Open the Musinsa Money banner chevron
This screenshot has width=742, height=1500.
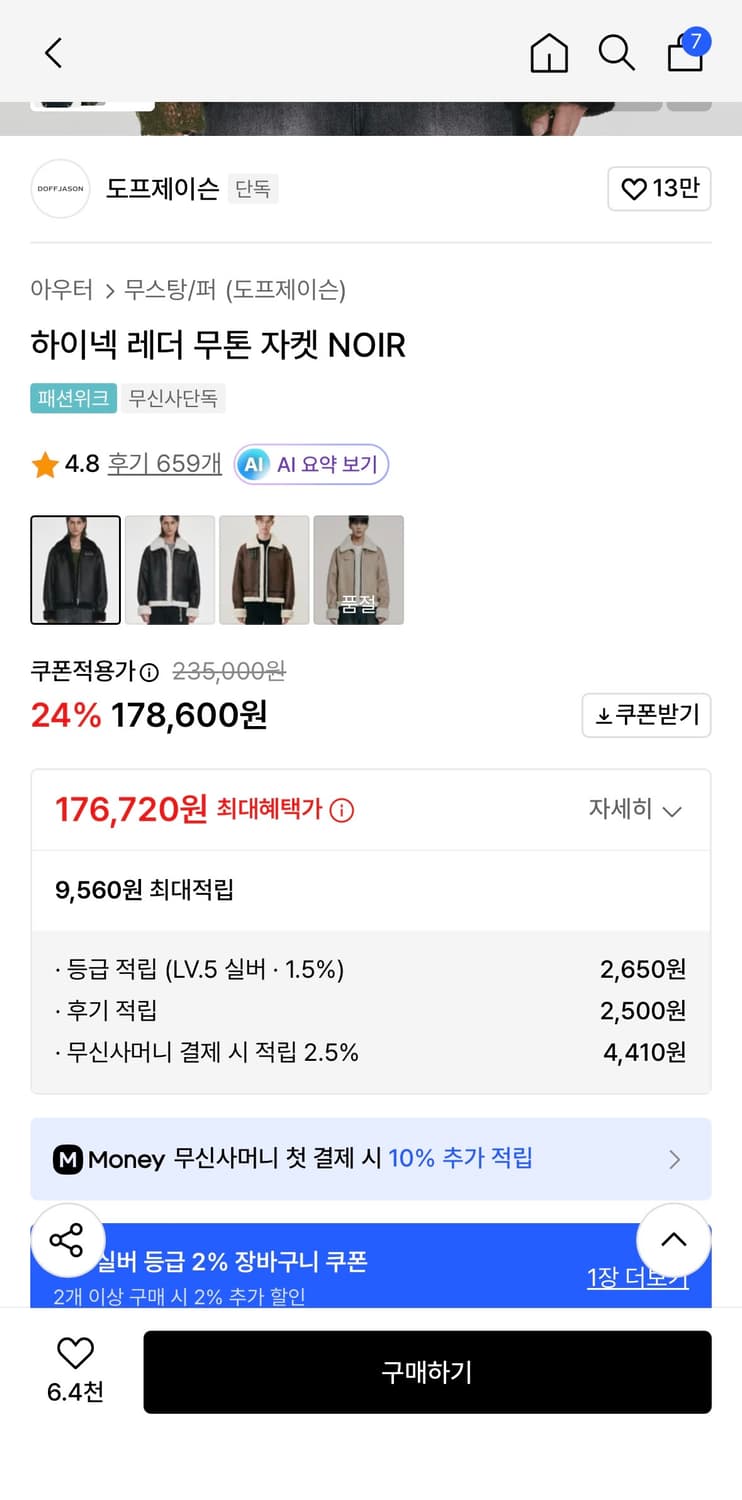[x=674, y=1158]
